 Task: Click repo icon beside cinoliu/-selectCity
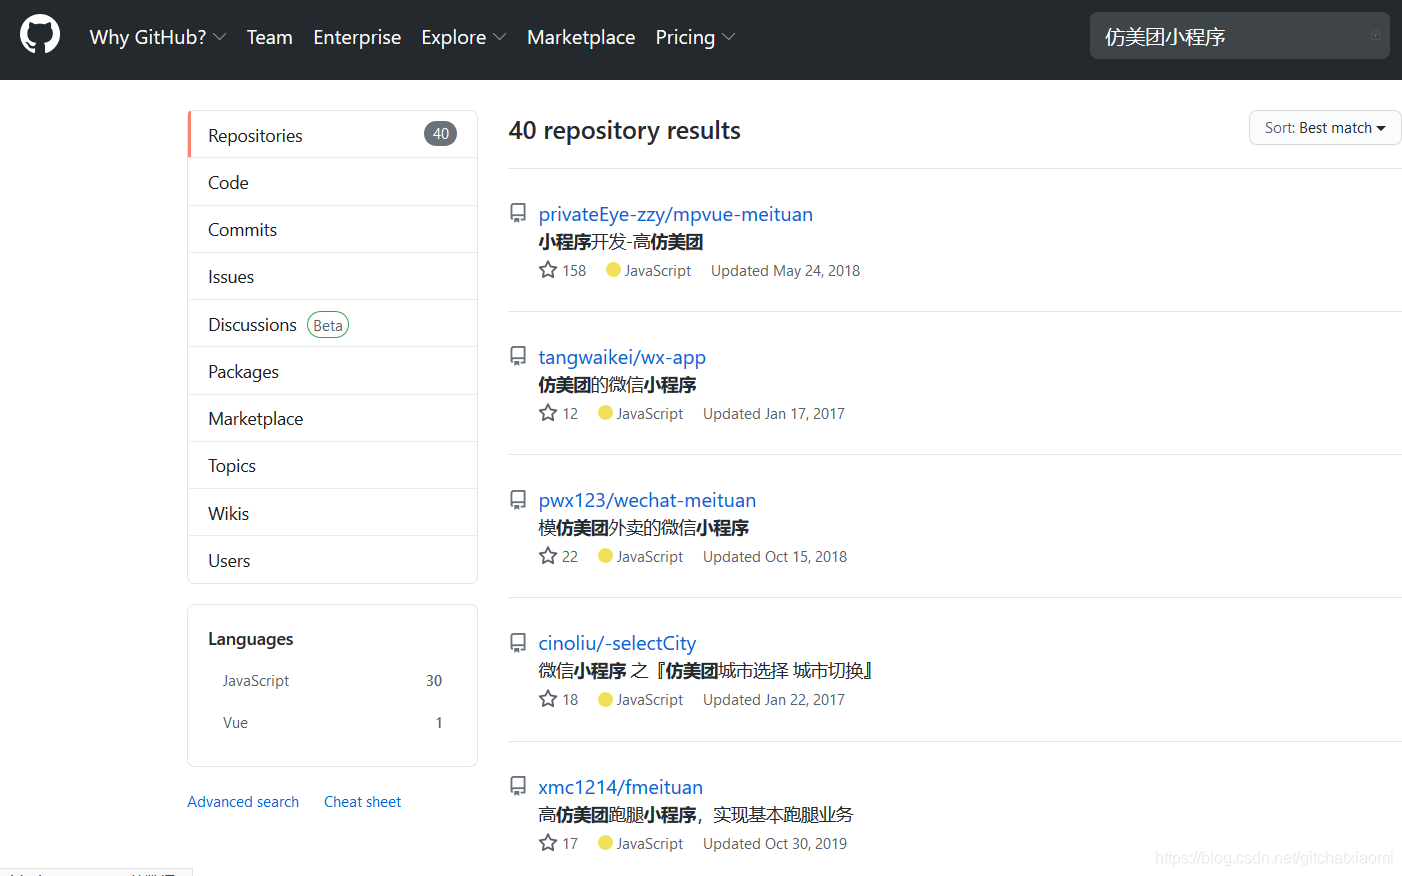pos(518,642)
